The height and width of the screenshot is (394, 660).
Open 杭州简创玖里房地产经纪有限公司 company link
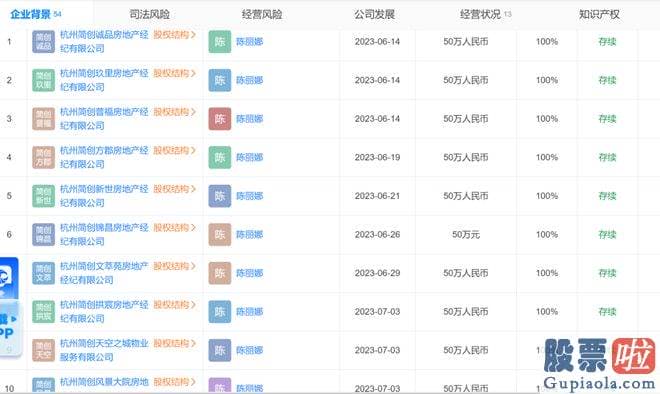click(x=104, y=80)
